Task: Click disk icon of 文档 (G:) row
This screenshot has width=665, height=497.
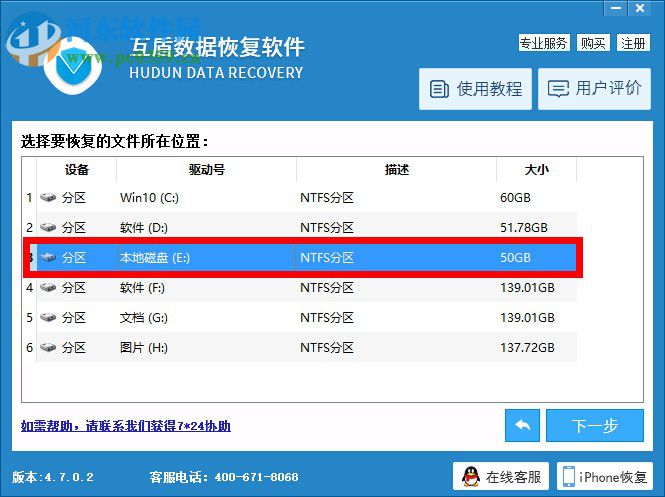Action: [x=48, y=318]
